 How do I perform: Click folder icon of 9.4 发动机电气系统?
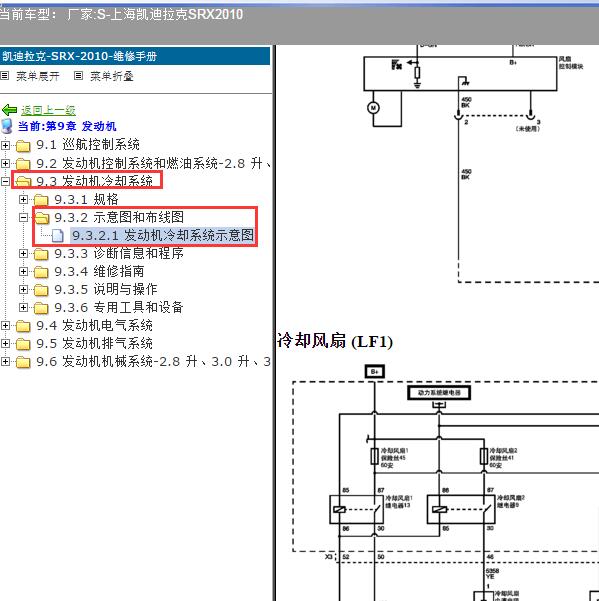pyautogui.click(x=23, y=326)
